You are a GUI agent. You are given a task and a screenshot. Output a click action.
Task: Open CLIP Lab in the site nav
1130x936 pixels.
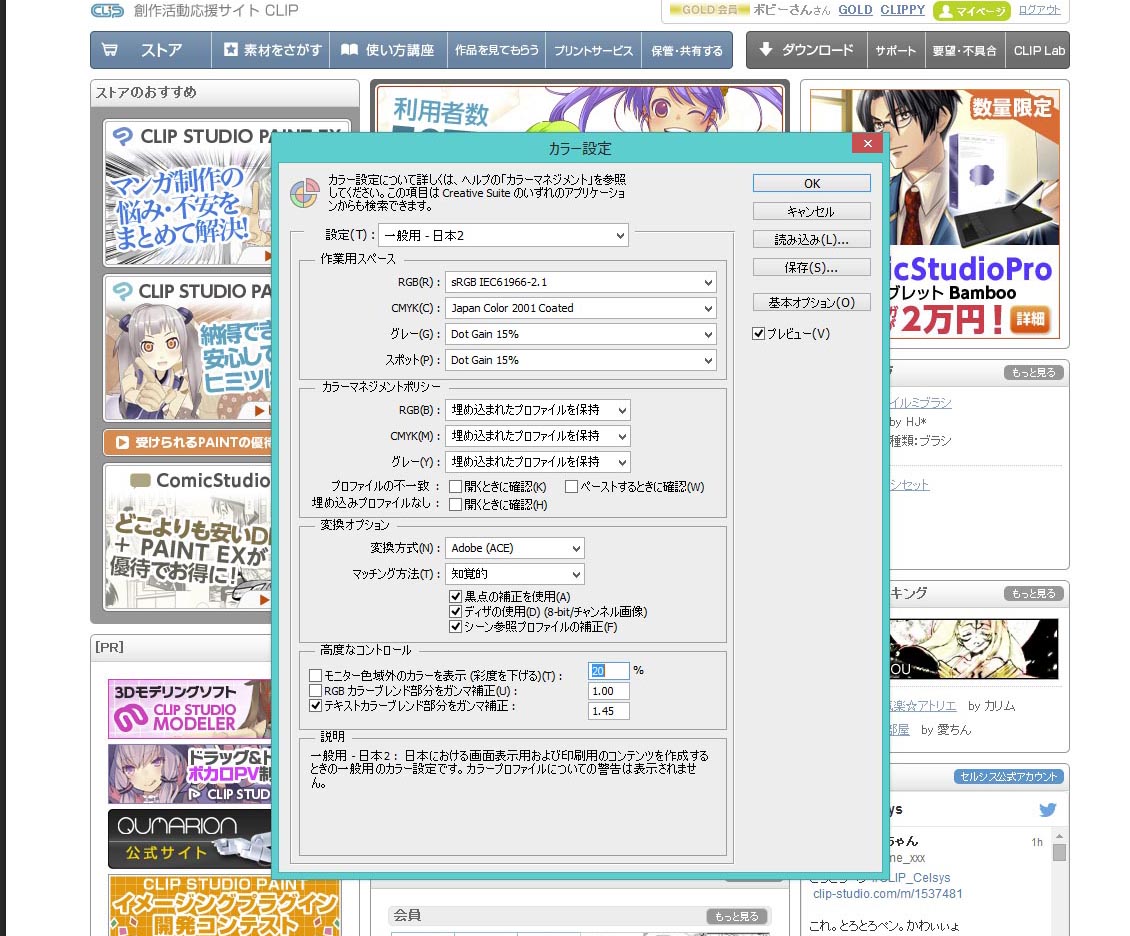pyautogui.click(x=1038, y=50)
